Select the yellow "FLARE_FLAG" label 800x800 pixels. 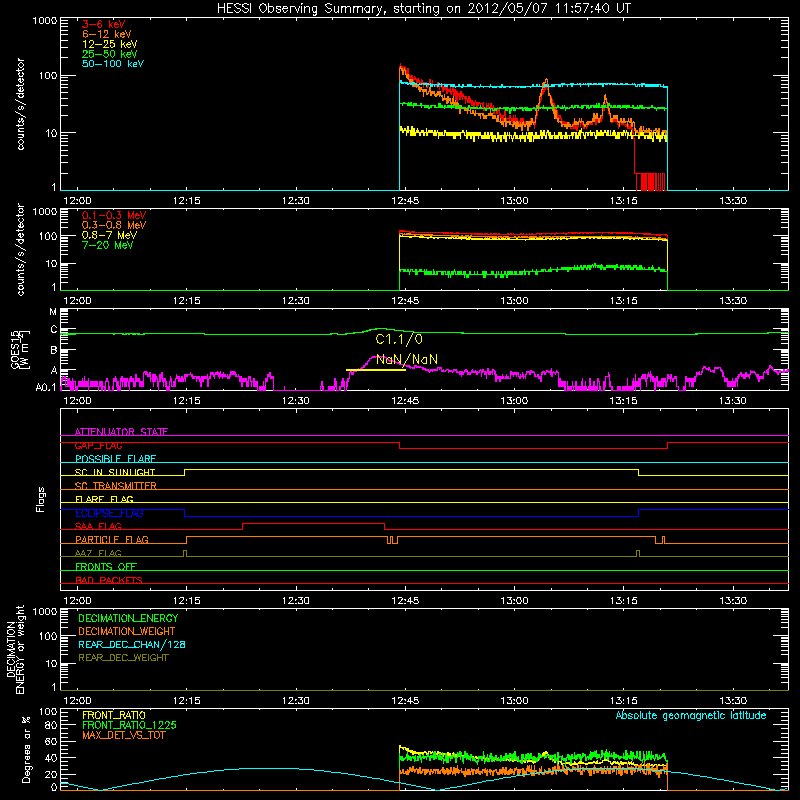click(104, 499)
